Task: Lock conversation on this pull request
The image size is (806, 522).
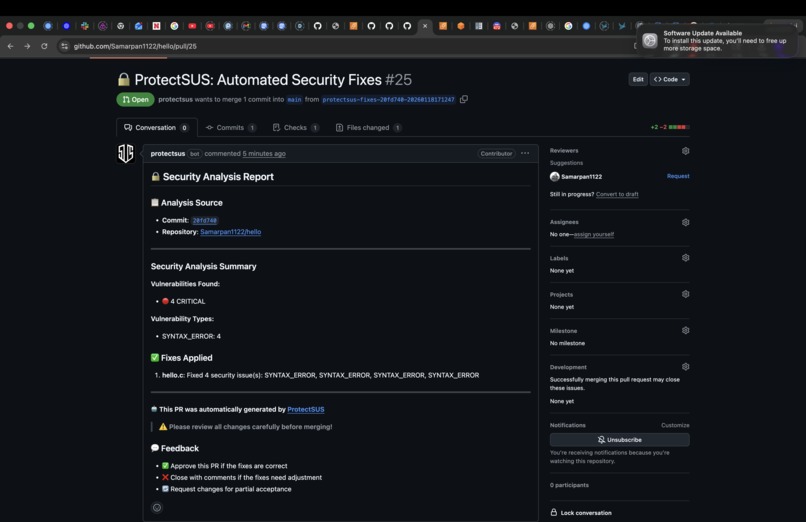Action: point(581,513)
